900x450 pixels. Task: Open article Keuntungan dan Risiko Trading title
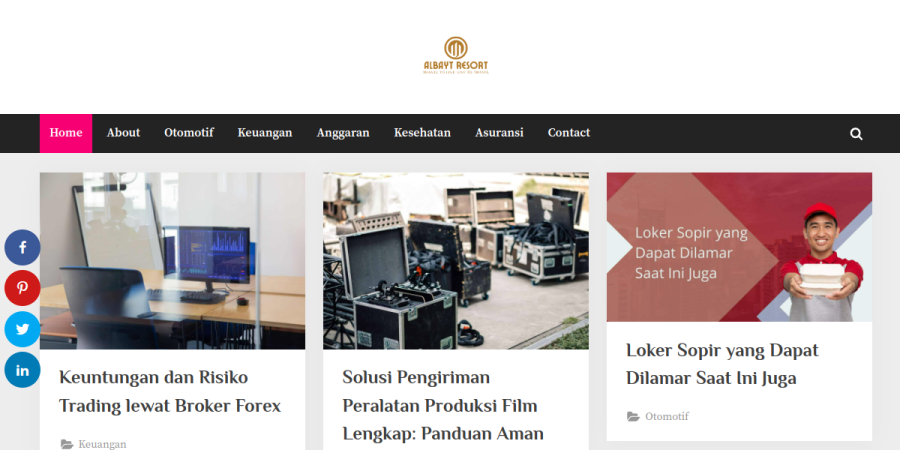point(170,391)
